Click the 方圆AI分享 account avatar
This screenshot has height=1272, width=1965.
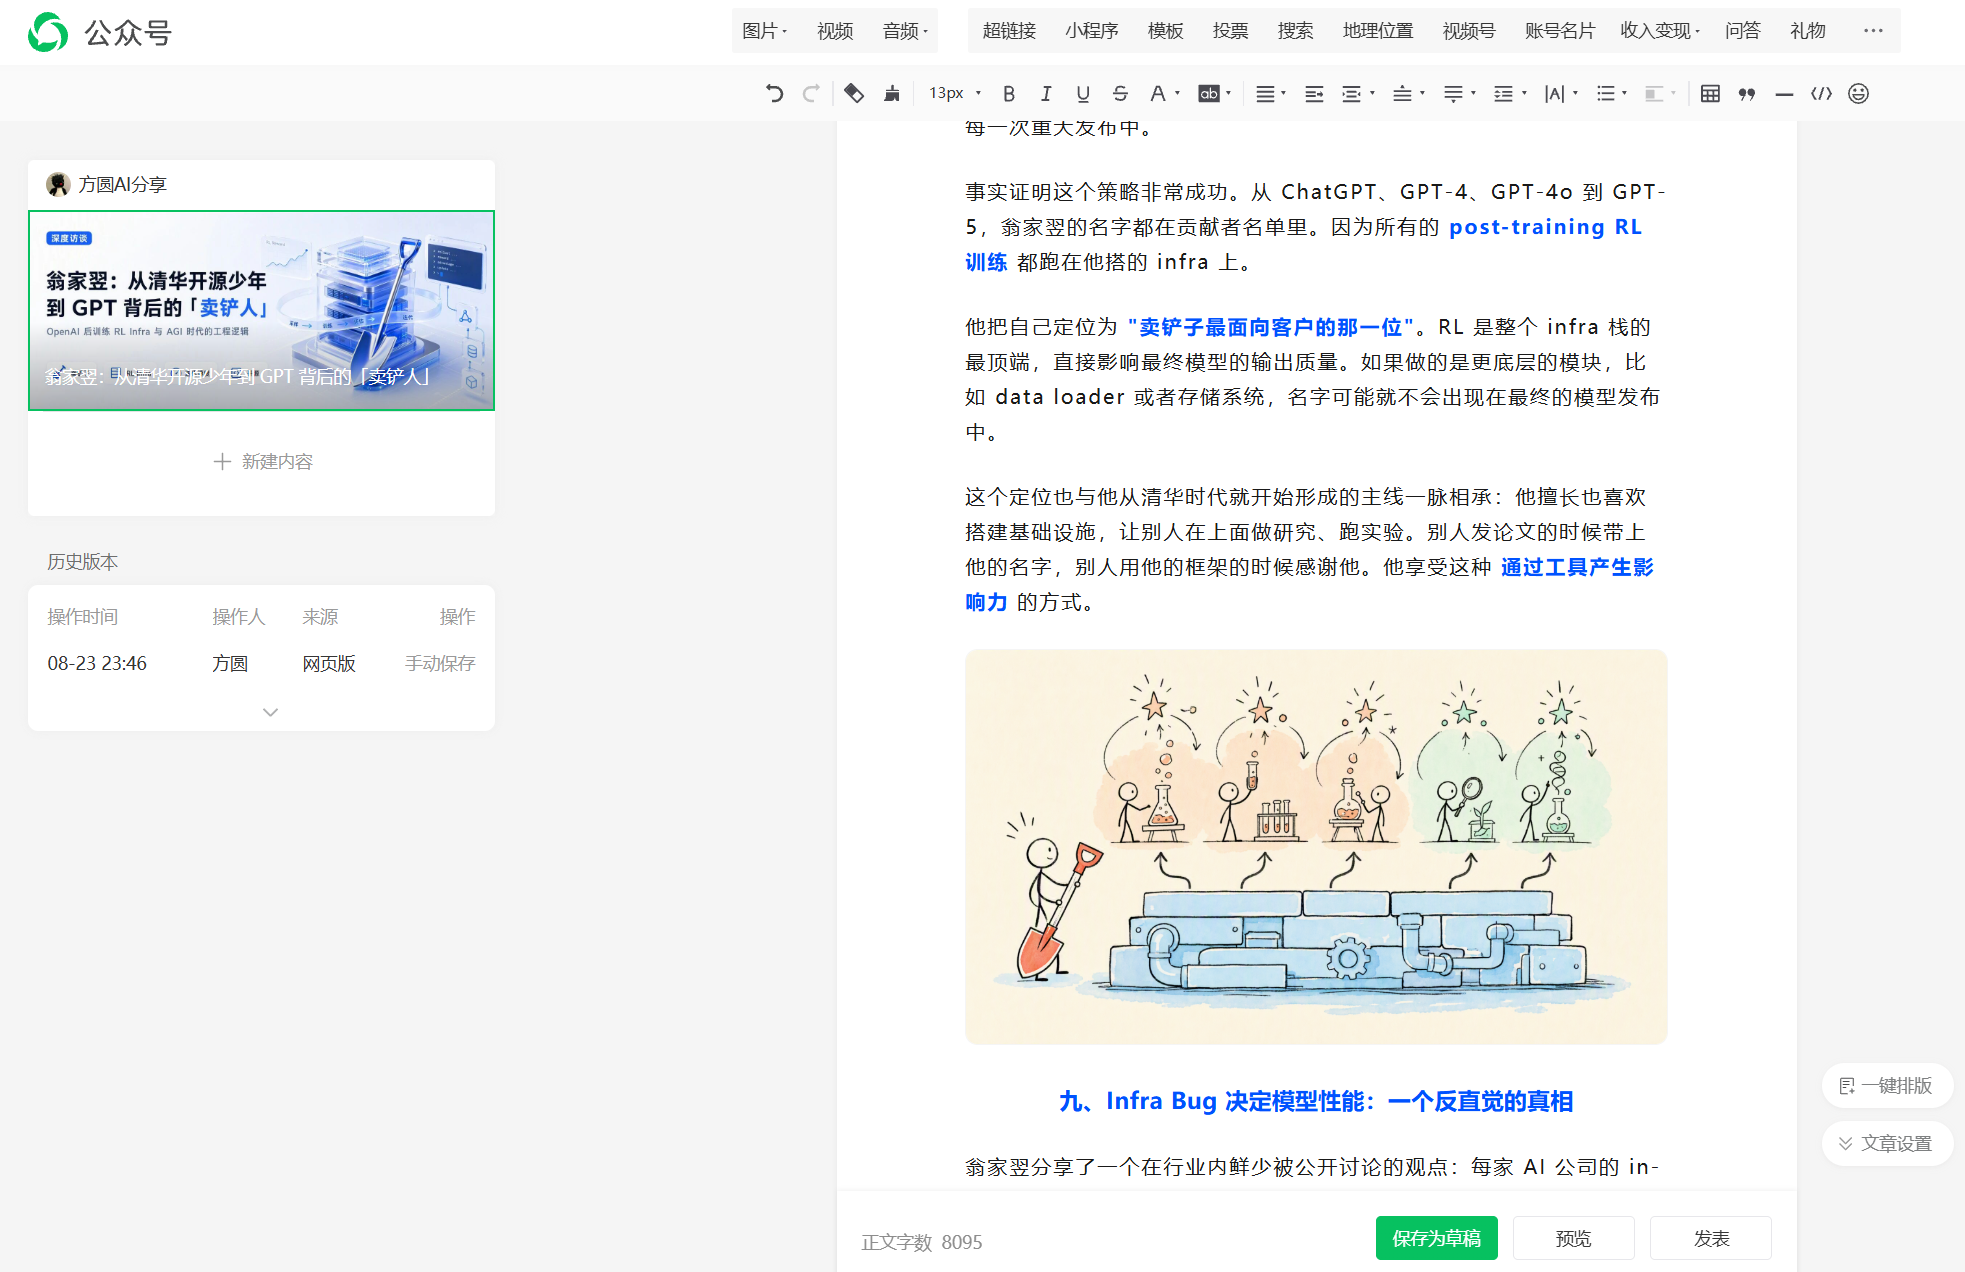[58, 184]
